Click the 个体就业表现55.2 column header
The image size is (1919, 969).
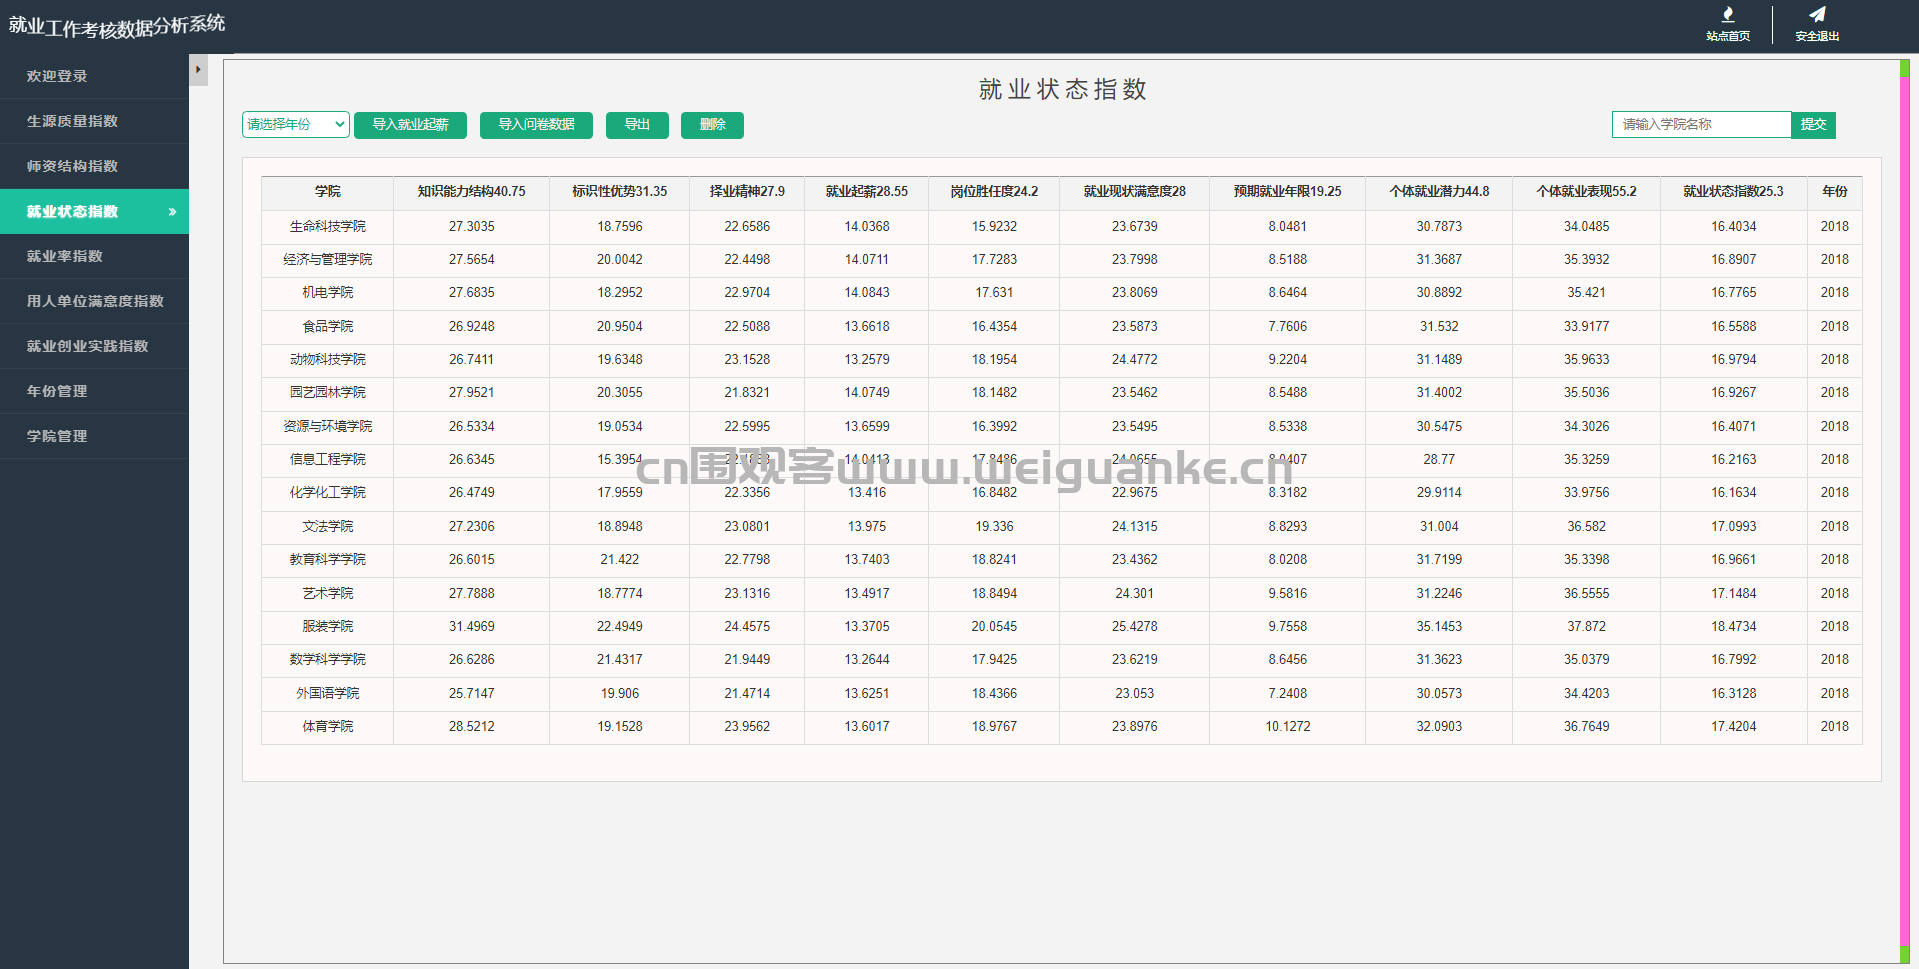click(1587, 192)
